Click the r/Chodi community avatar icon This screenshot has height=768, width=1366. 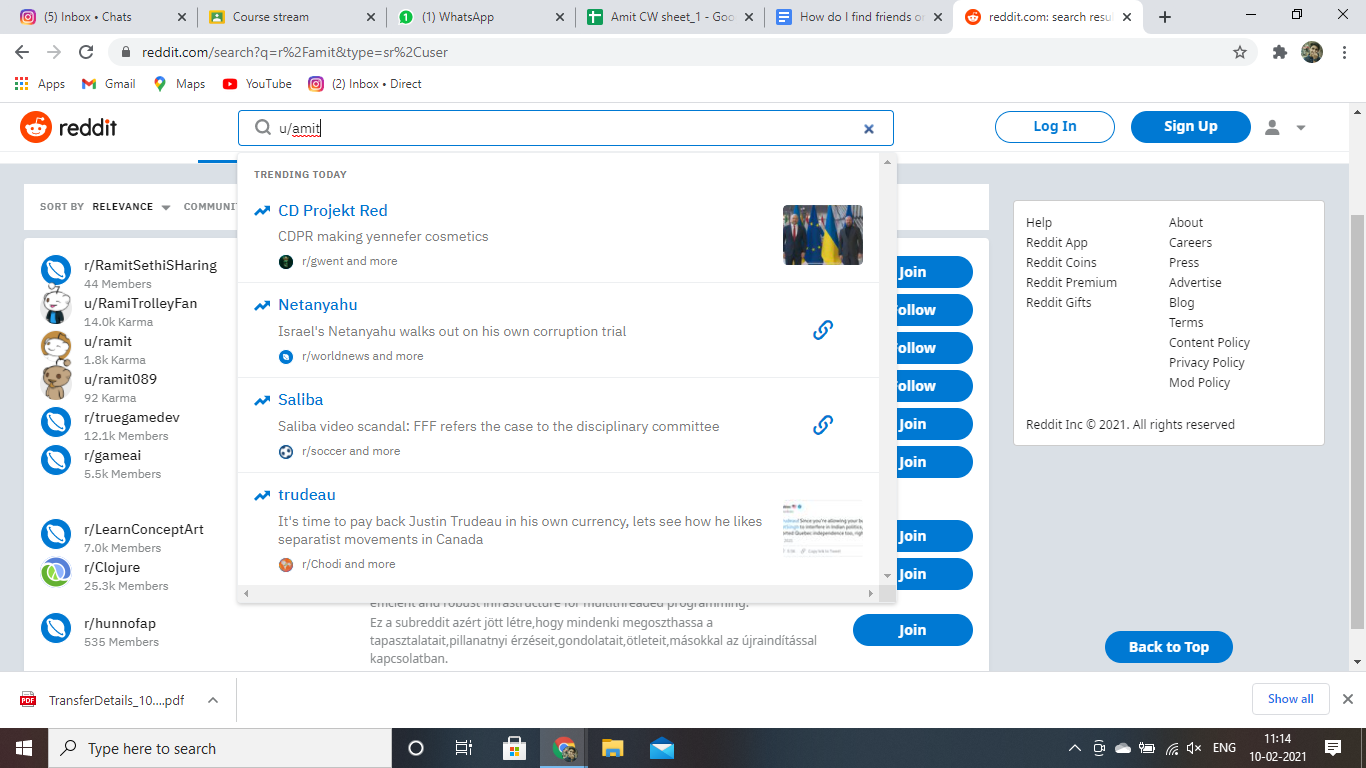tap(286, 565)
